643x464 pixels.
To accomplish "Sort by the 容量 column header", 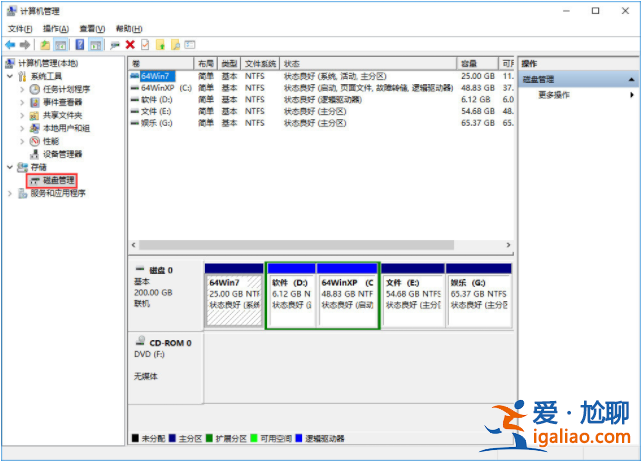I will pyautogui.click(x=478, y=64).
